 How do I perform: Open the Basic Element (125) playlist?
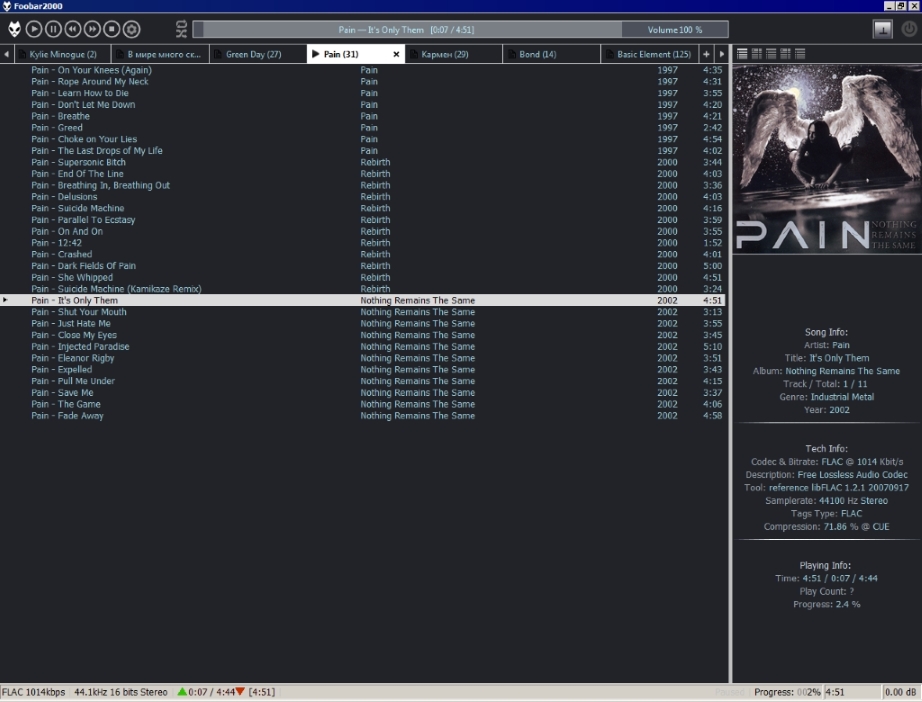[x=649, y=54]
